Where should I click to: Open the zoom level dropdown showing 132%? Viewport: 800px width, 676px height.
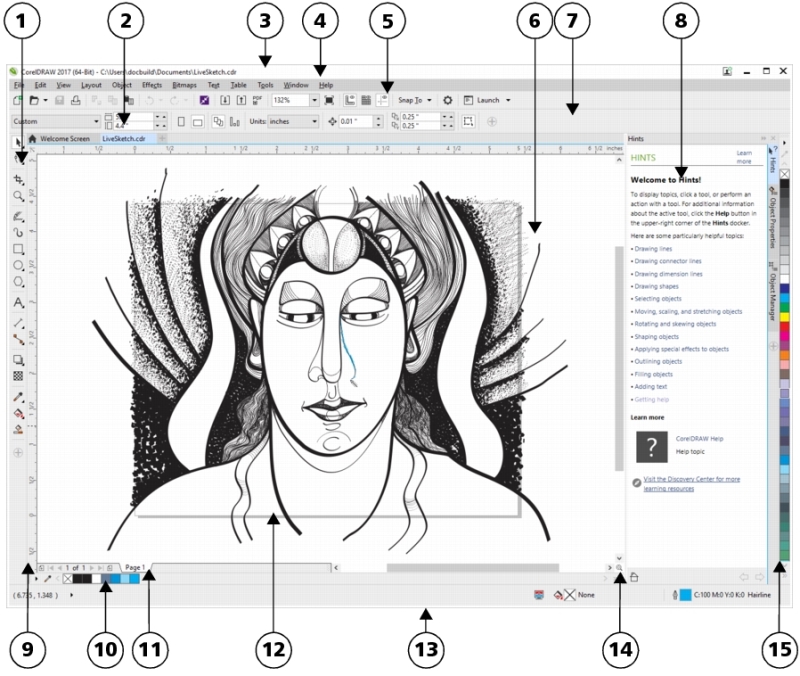tap(315, 99)
